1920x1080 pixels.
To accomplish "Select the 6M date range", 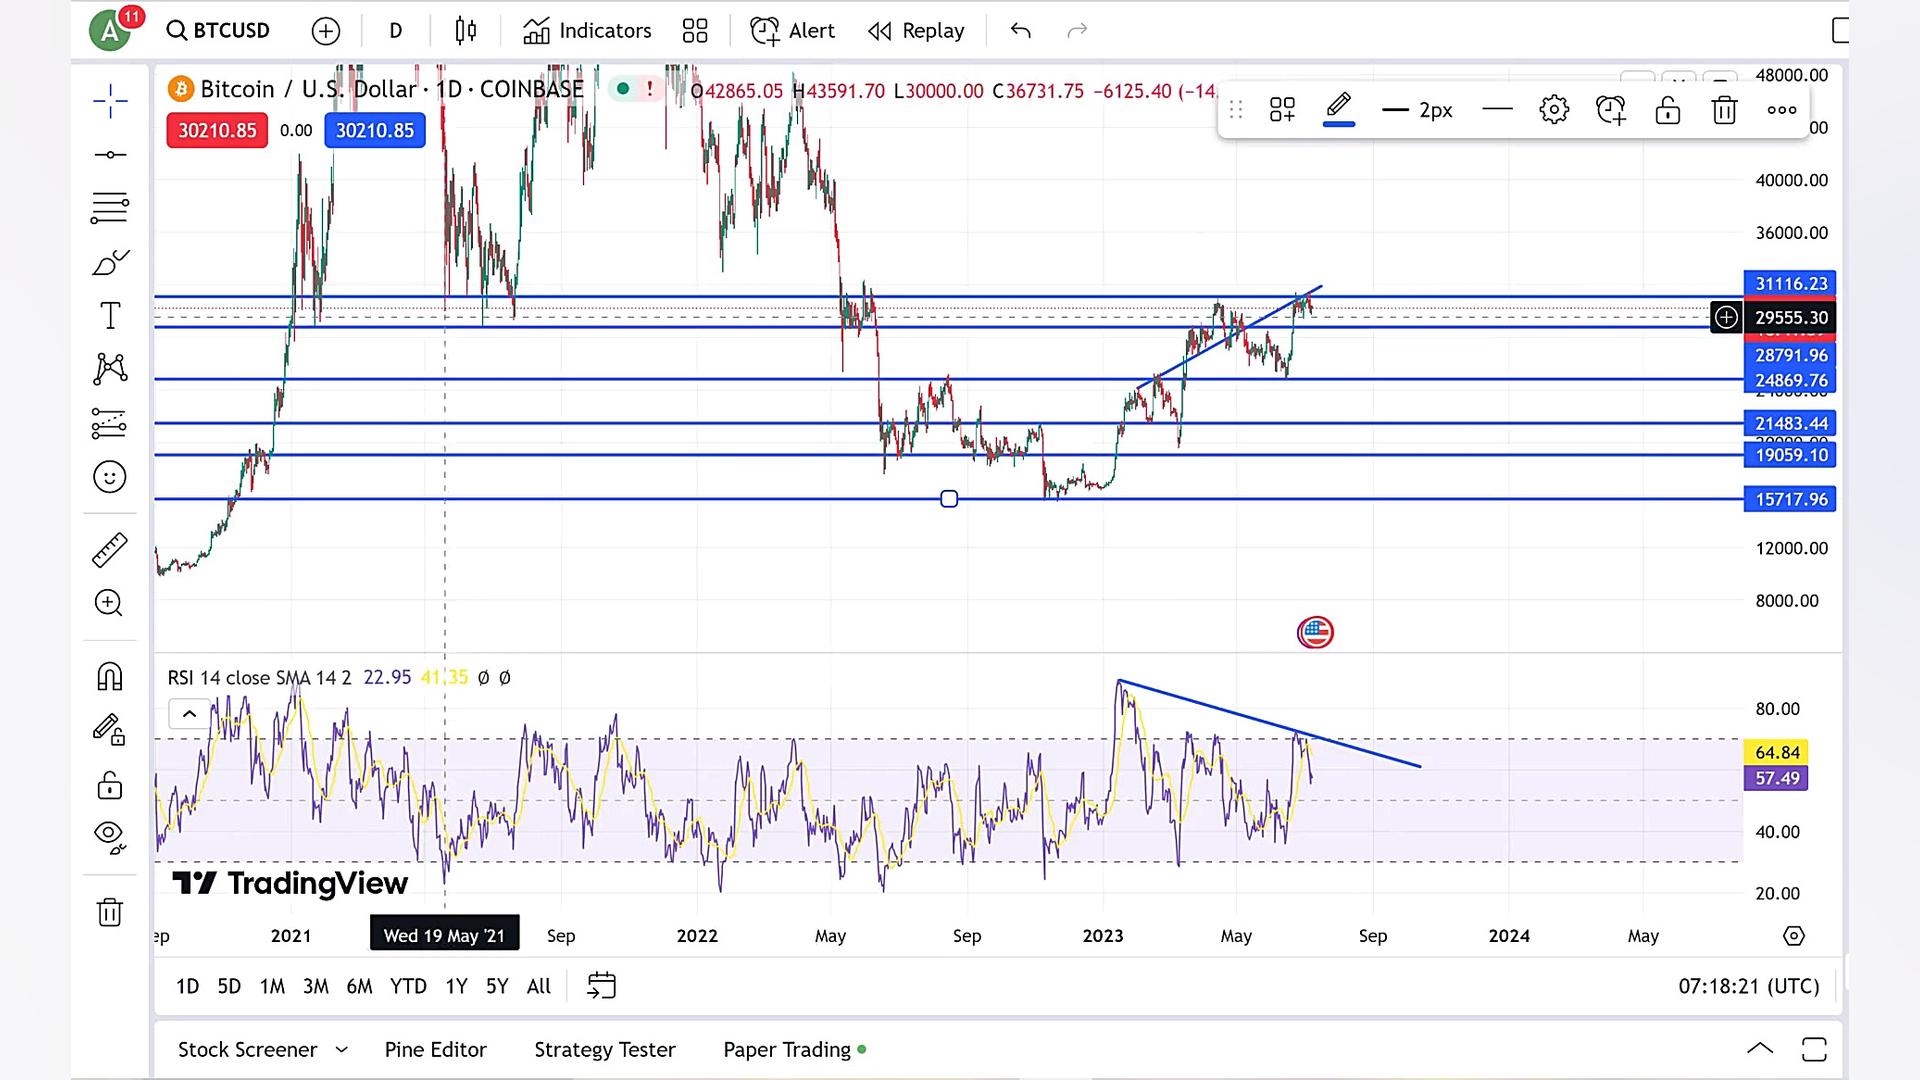I will [359, 986].
